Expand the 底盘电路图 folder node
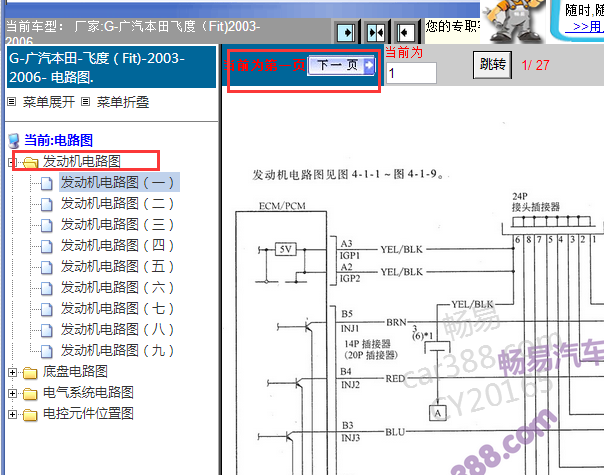604x475 pixels. tap(12, 373)
